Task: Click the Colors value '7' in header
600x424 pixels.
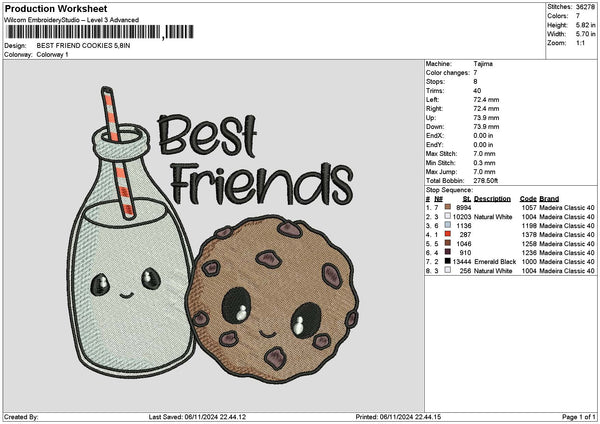Action: [578, 16]
